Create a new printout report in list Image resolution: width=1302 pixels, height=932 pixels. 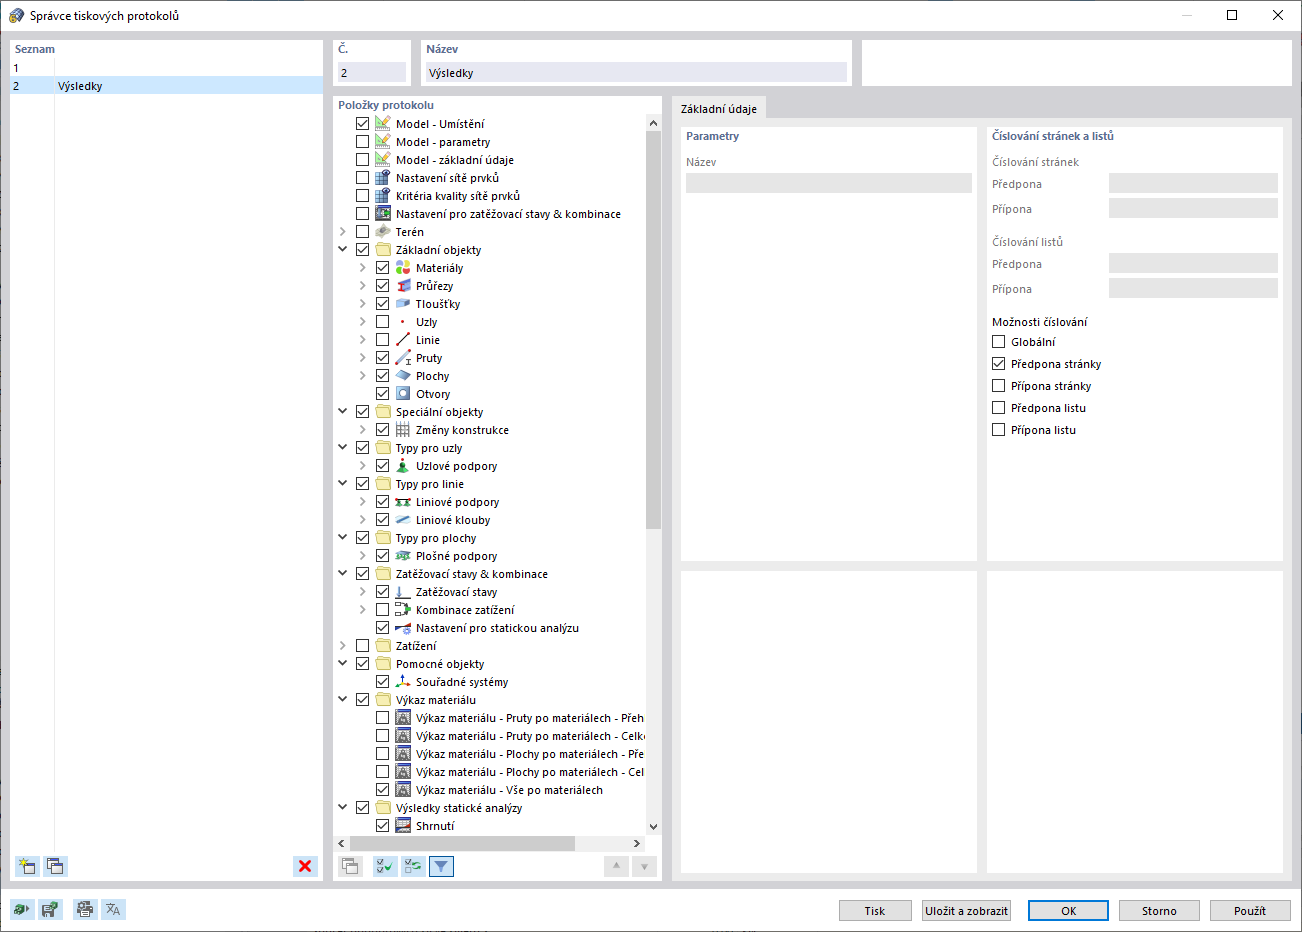click(x=27, y=866)
